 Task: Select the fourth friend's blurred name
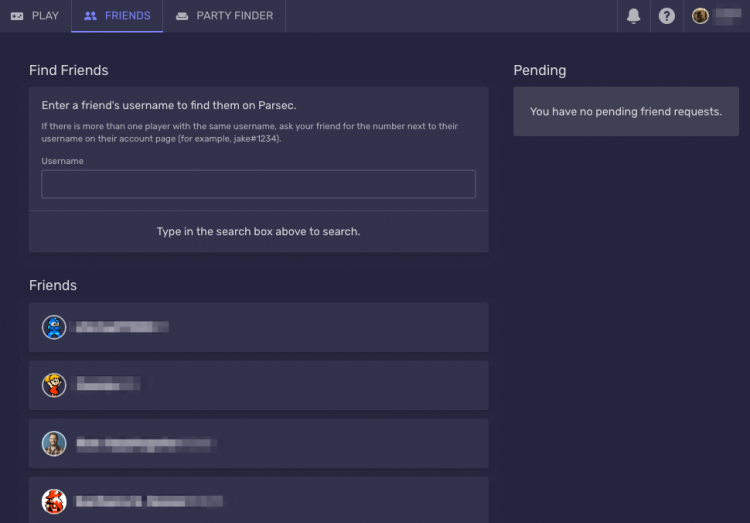pyautogui.click(x=149, y=500)
